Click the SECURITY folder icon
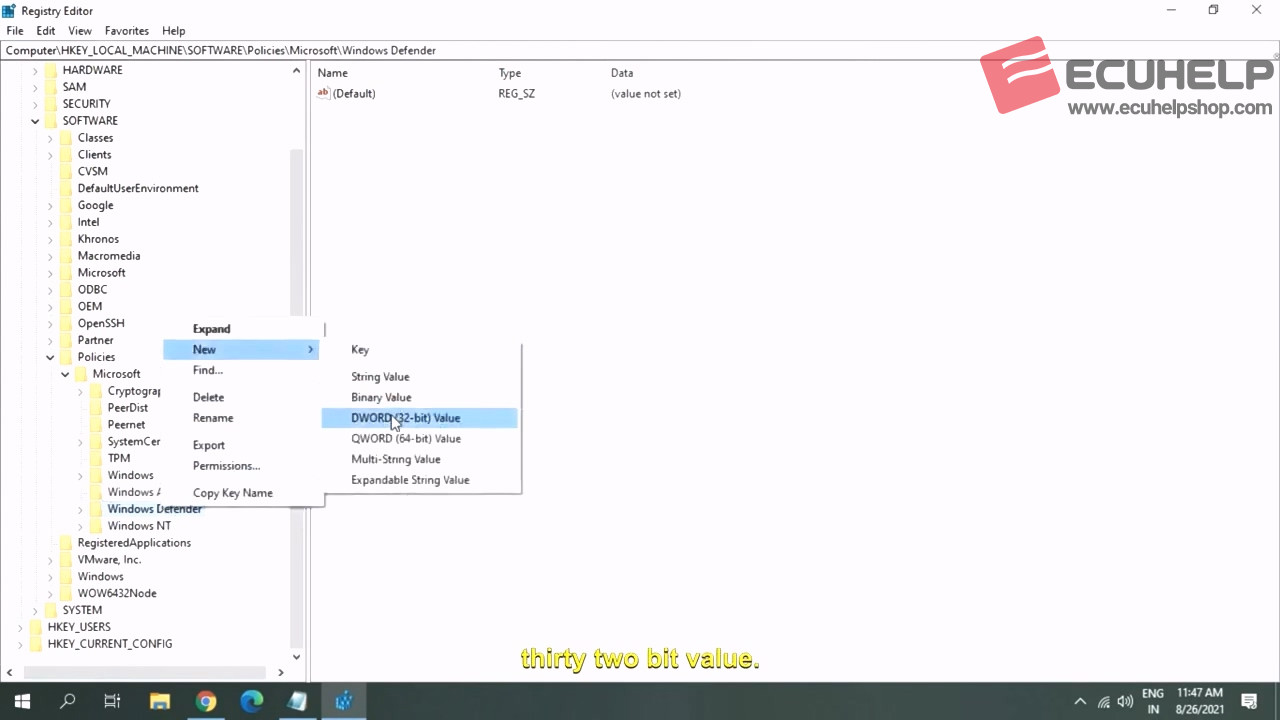Viewport: 1280px width, 720px height. pos(50,104)
